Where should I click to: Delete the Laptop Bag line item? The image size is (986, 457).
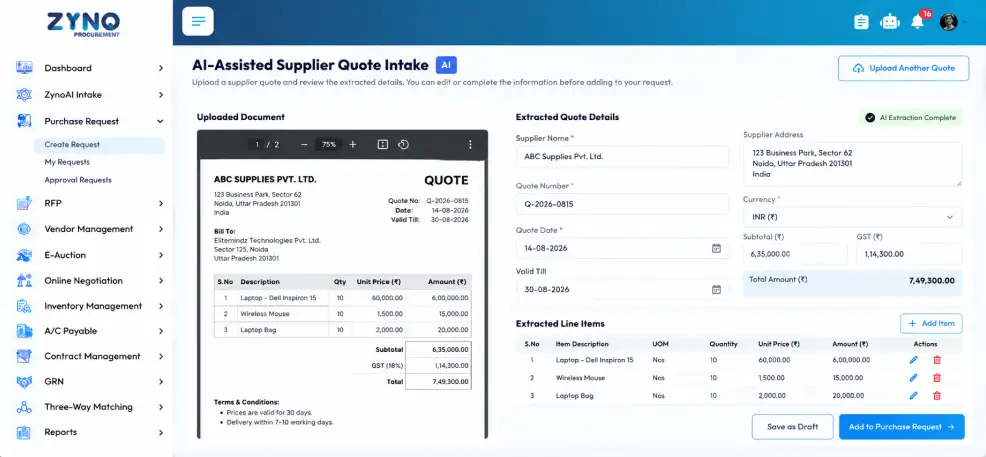(937, 396)
